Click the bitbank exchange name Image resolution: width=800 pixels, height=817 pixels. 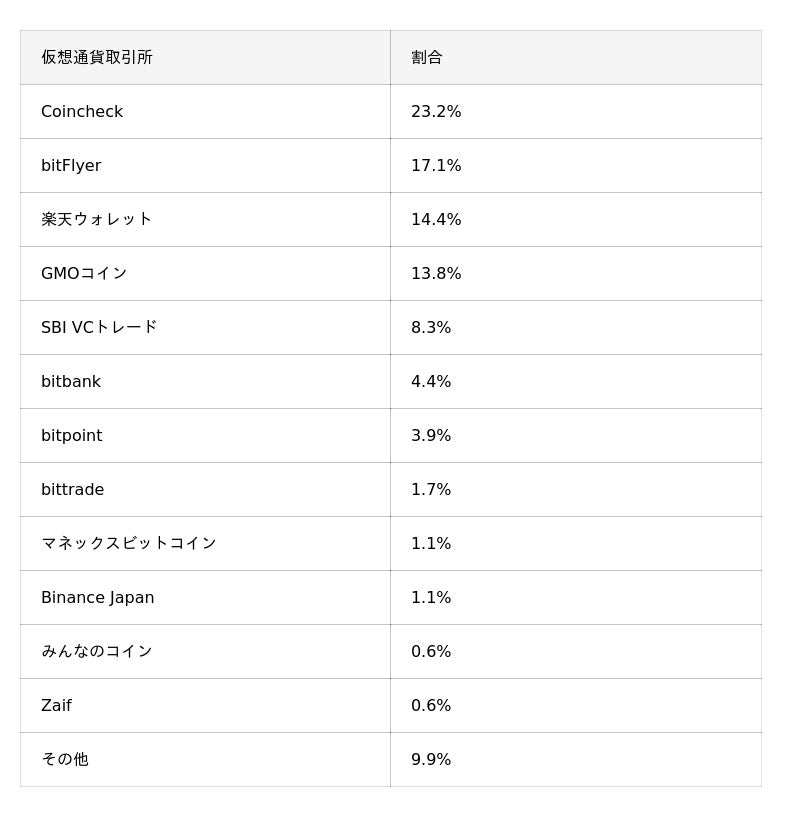pos(71,382)
